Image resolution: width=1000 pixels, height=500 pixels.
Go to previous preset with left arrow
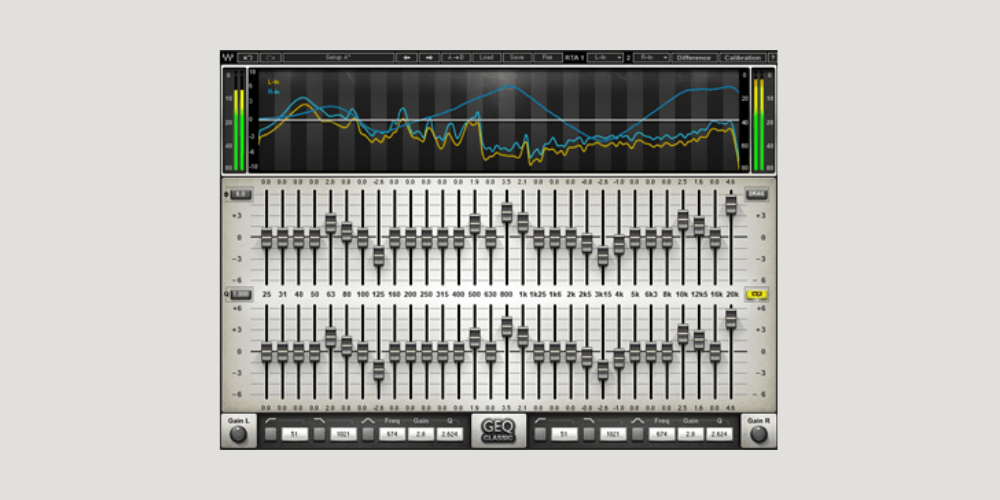[406, 57]
